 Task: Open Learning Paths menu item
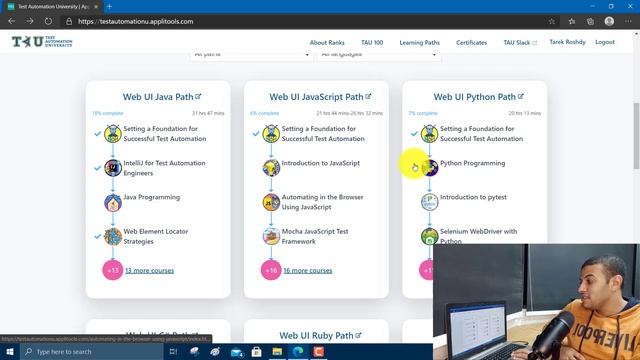click(419, 42)
